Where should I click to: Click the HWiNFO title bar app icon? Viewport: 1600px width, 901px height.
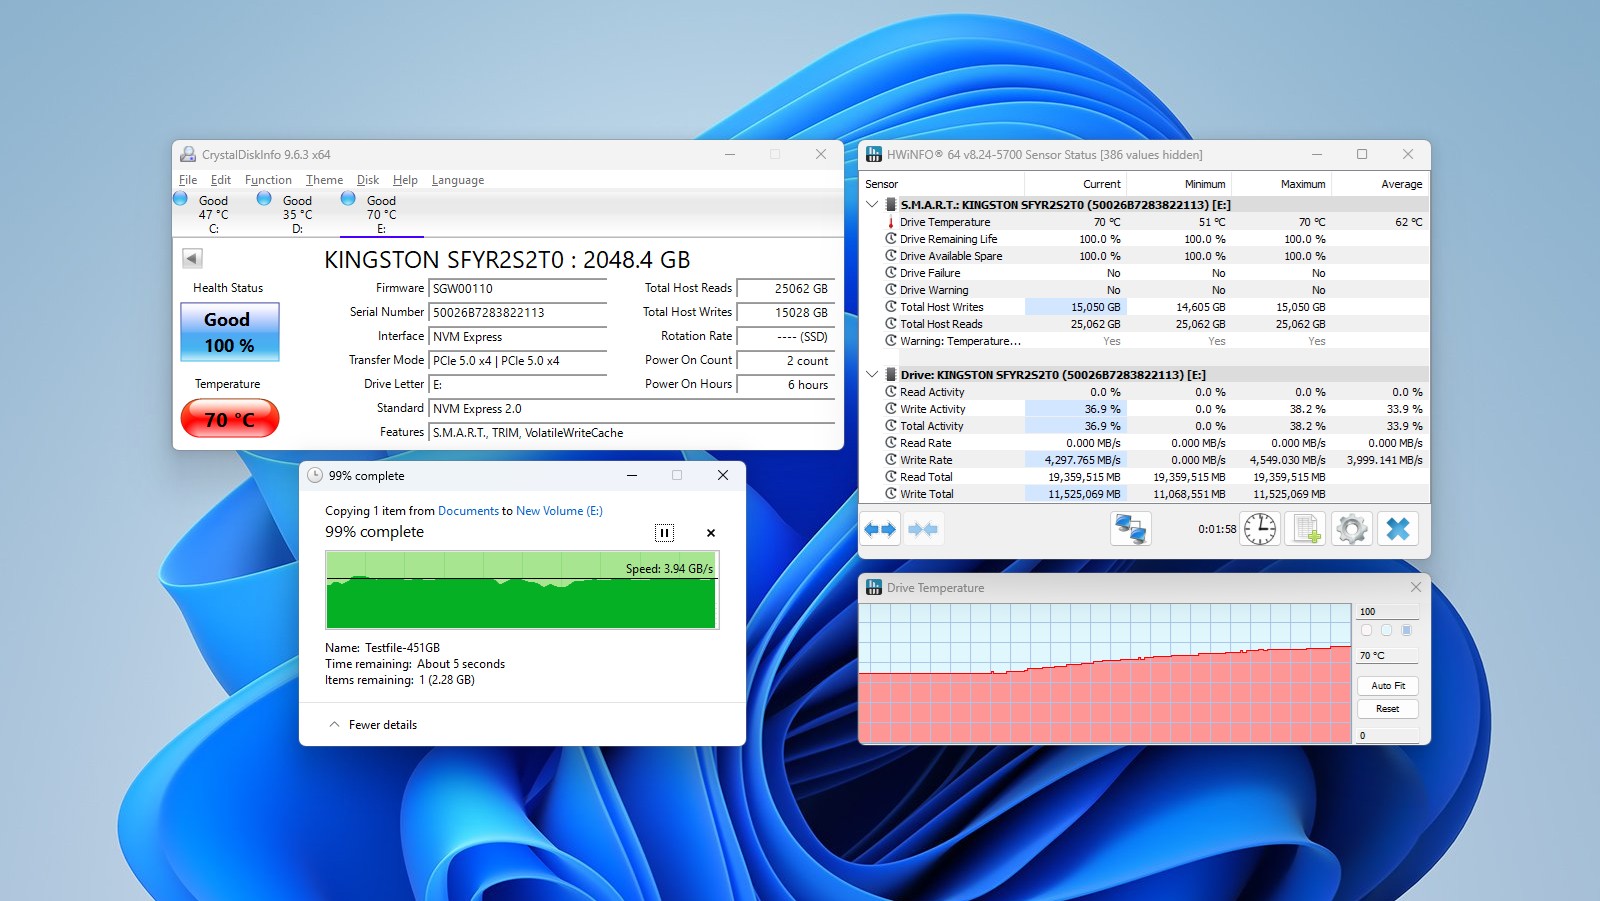point(874,154)
